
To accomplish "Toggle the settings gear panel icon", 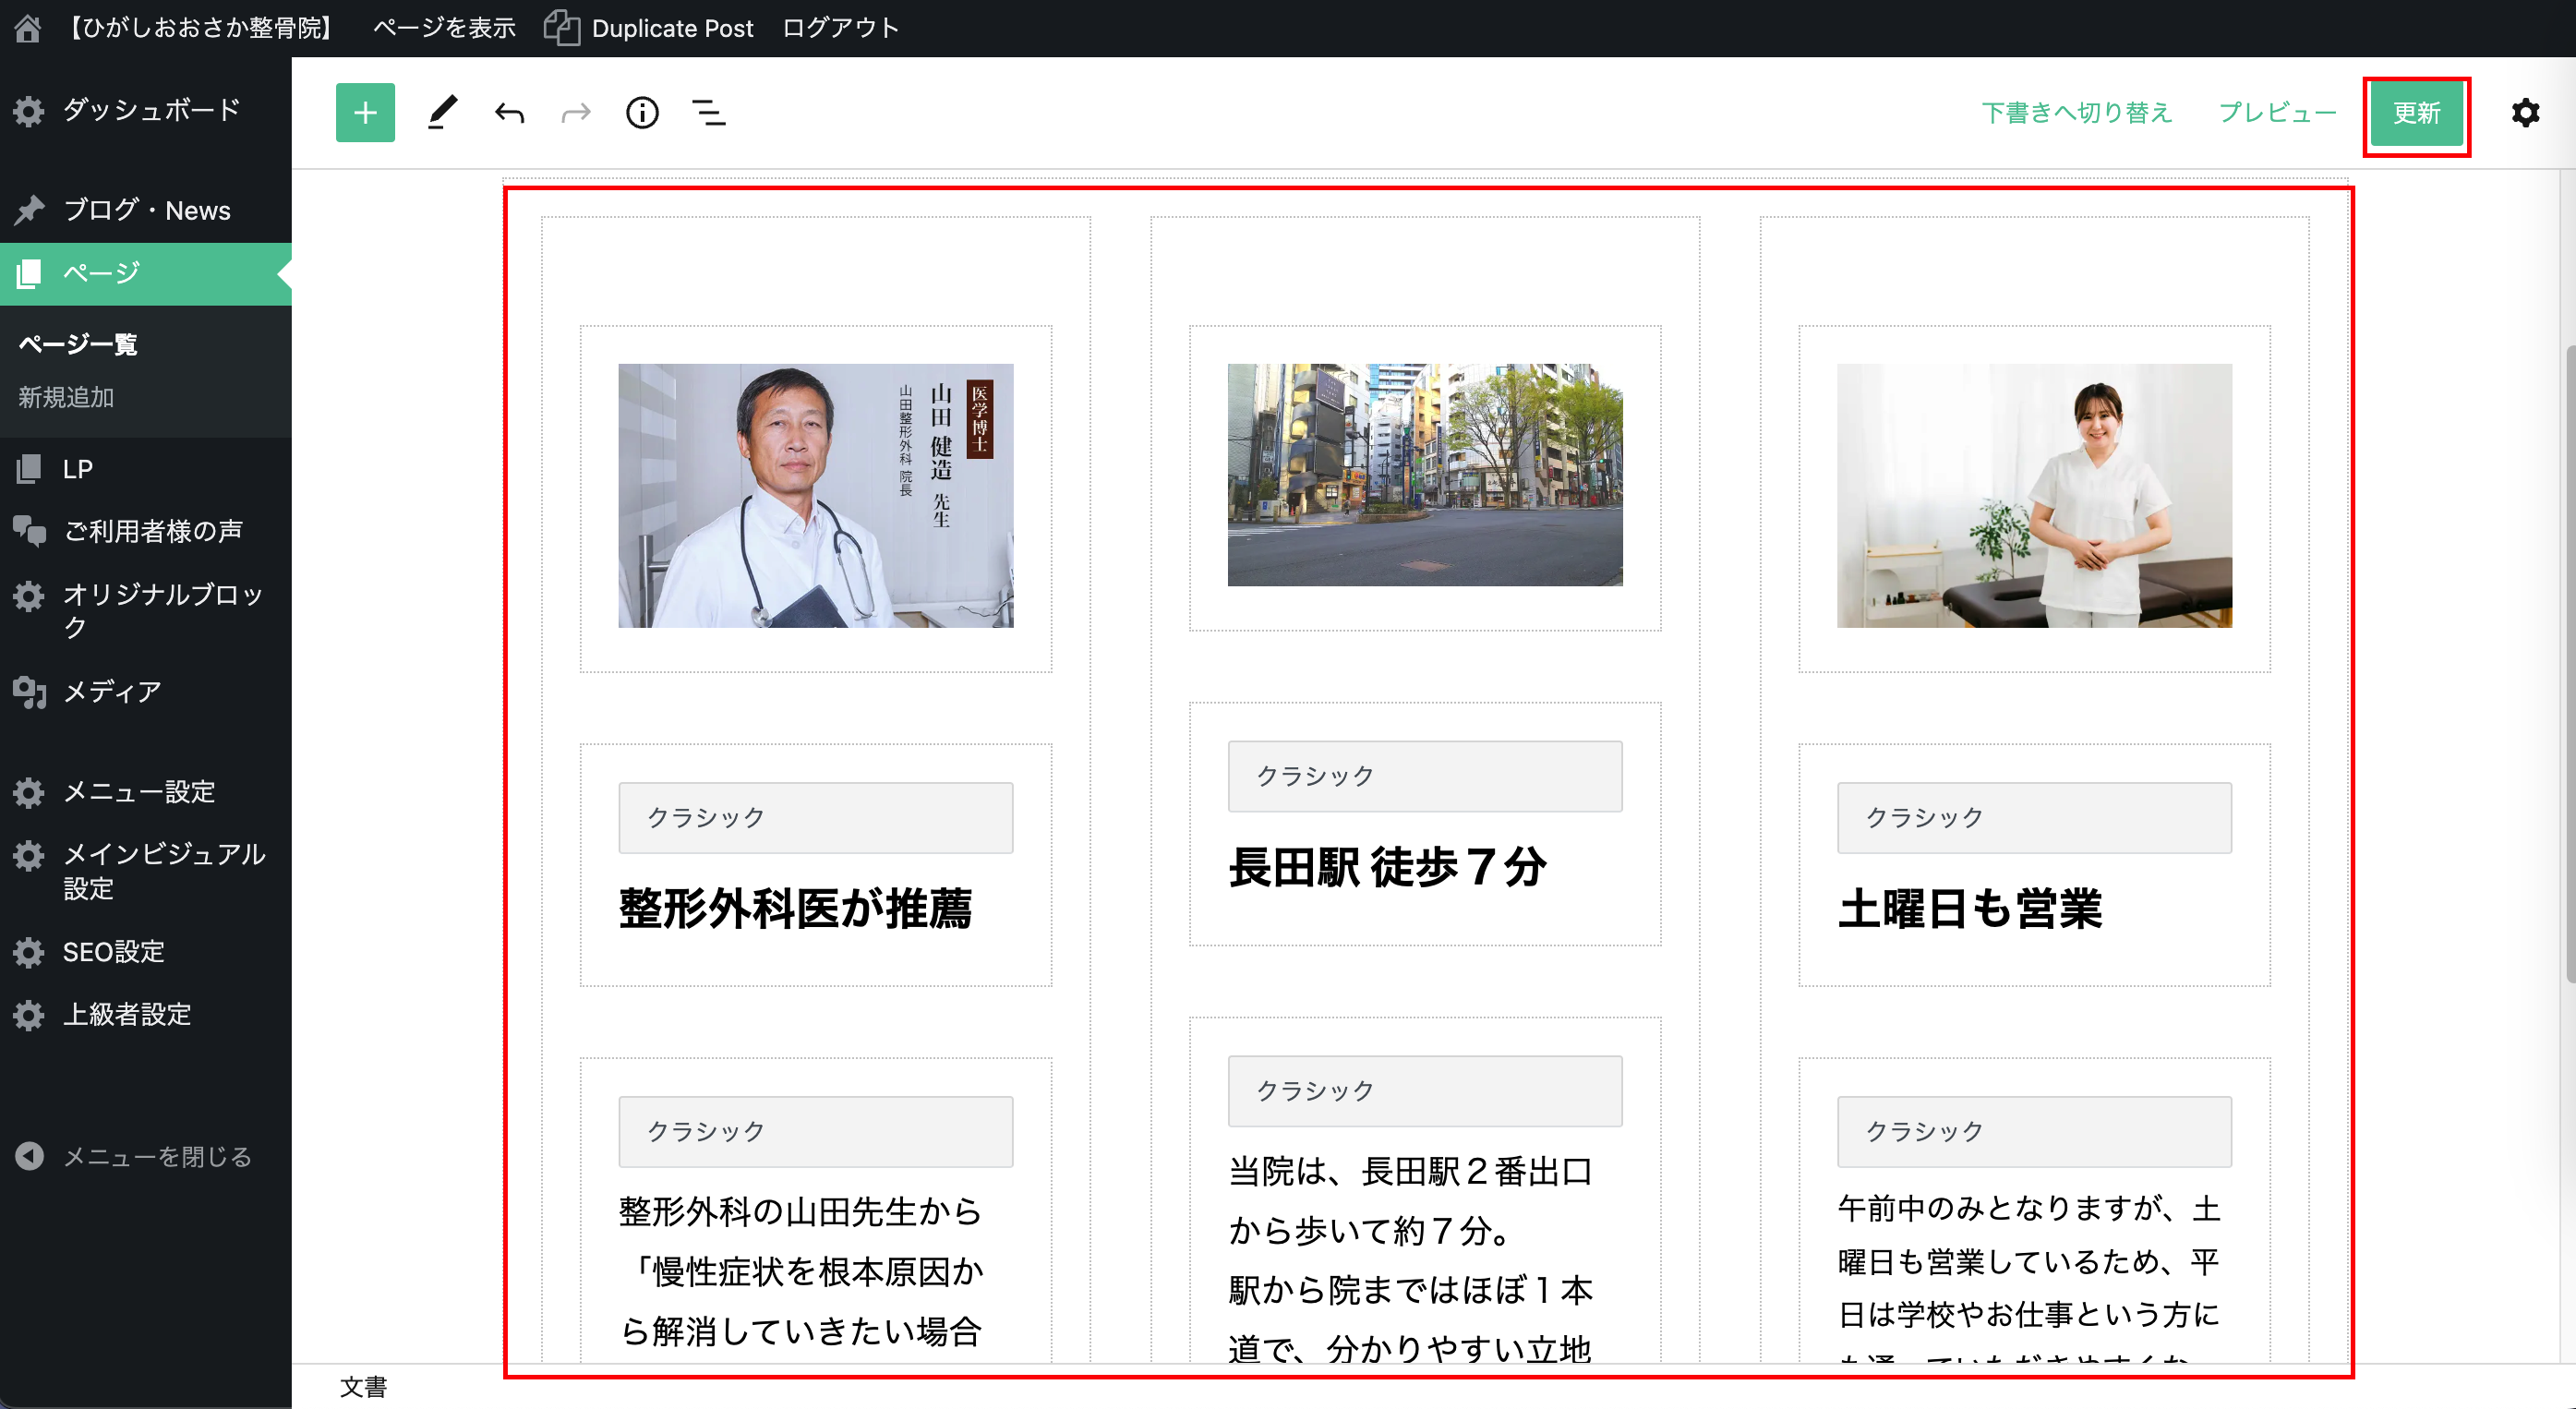I will click(x=2525, y=113).
